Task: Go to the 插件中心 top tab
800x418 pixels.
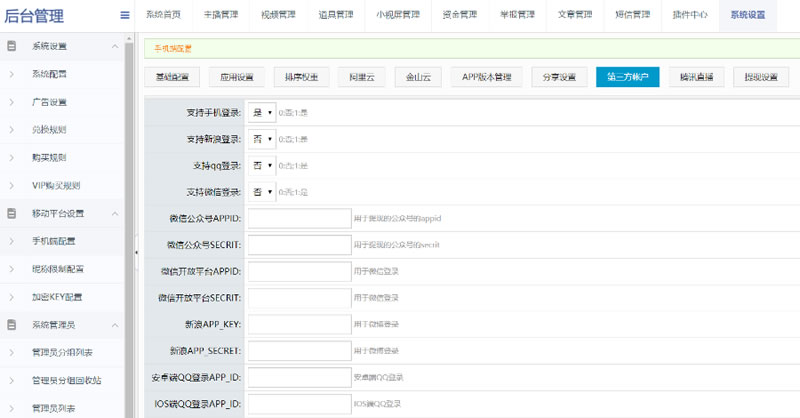Action: (691, 15)
